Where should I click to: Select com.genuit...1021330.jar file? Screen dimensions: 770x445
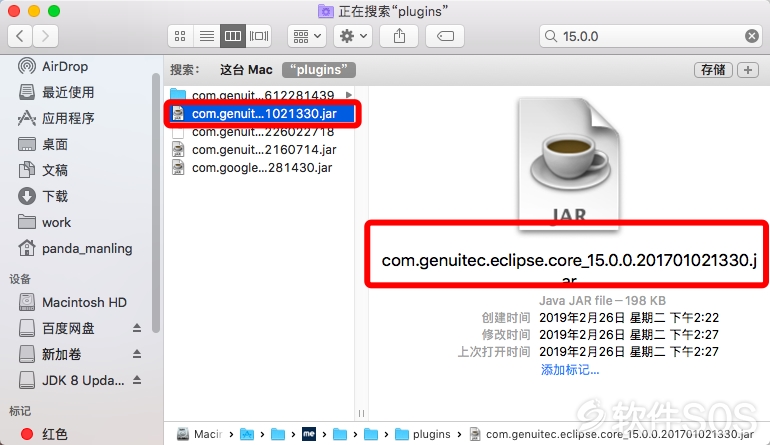coord(262,113)
